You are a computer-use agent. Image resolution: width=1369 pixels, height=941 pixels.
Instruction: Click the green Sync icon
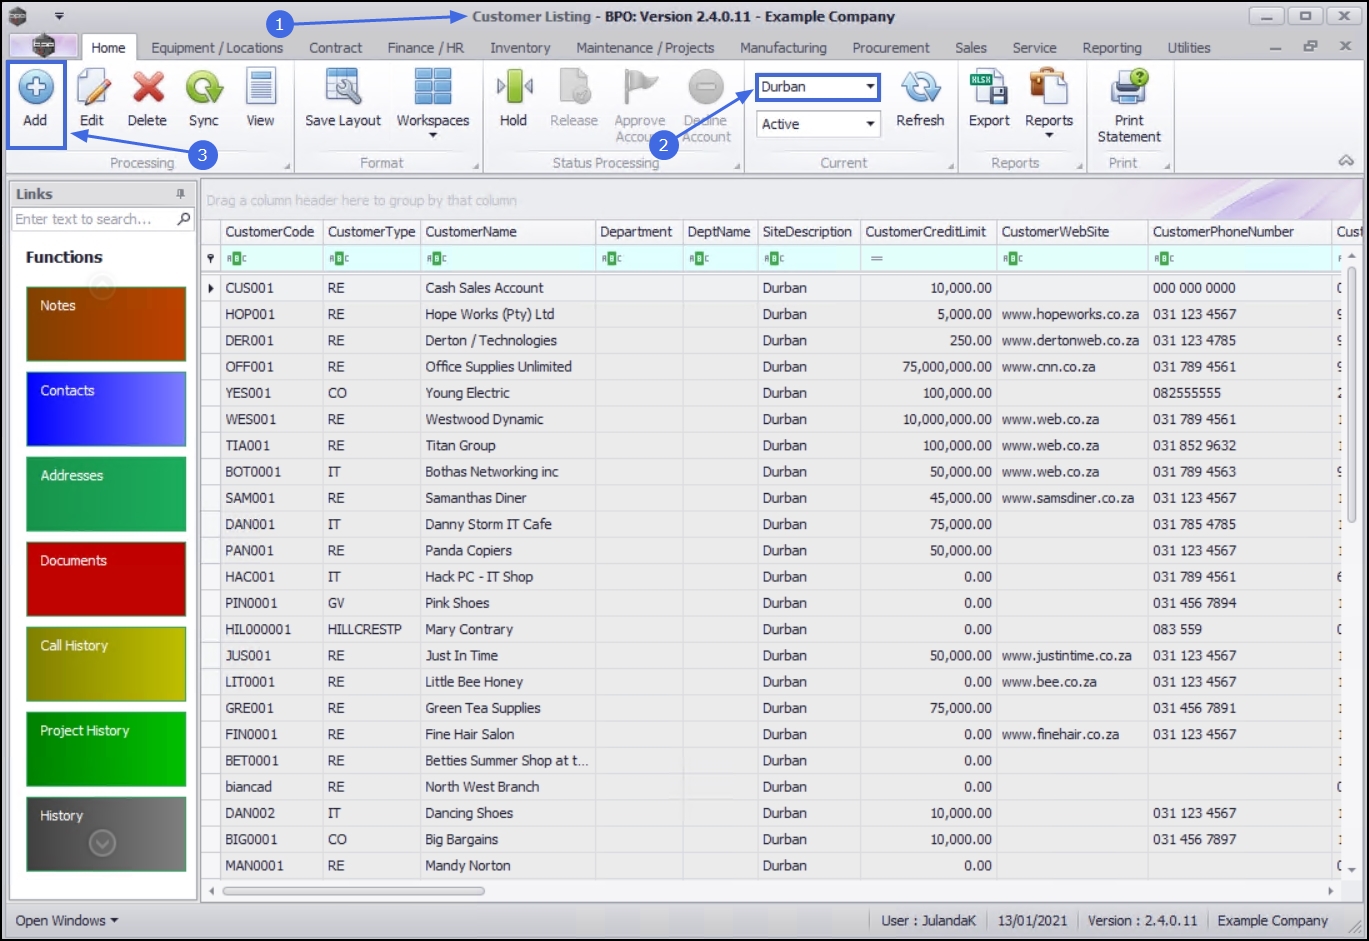point(204,90)
